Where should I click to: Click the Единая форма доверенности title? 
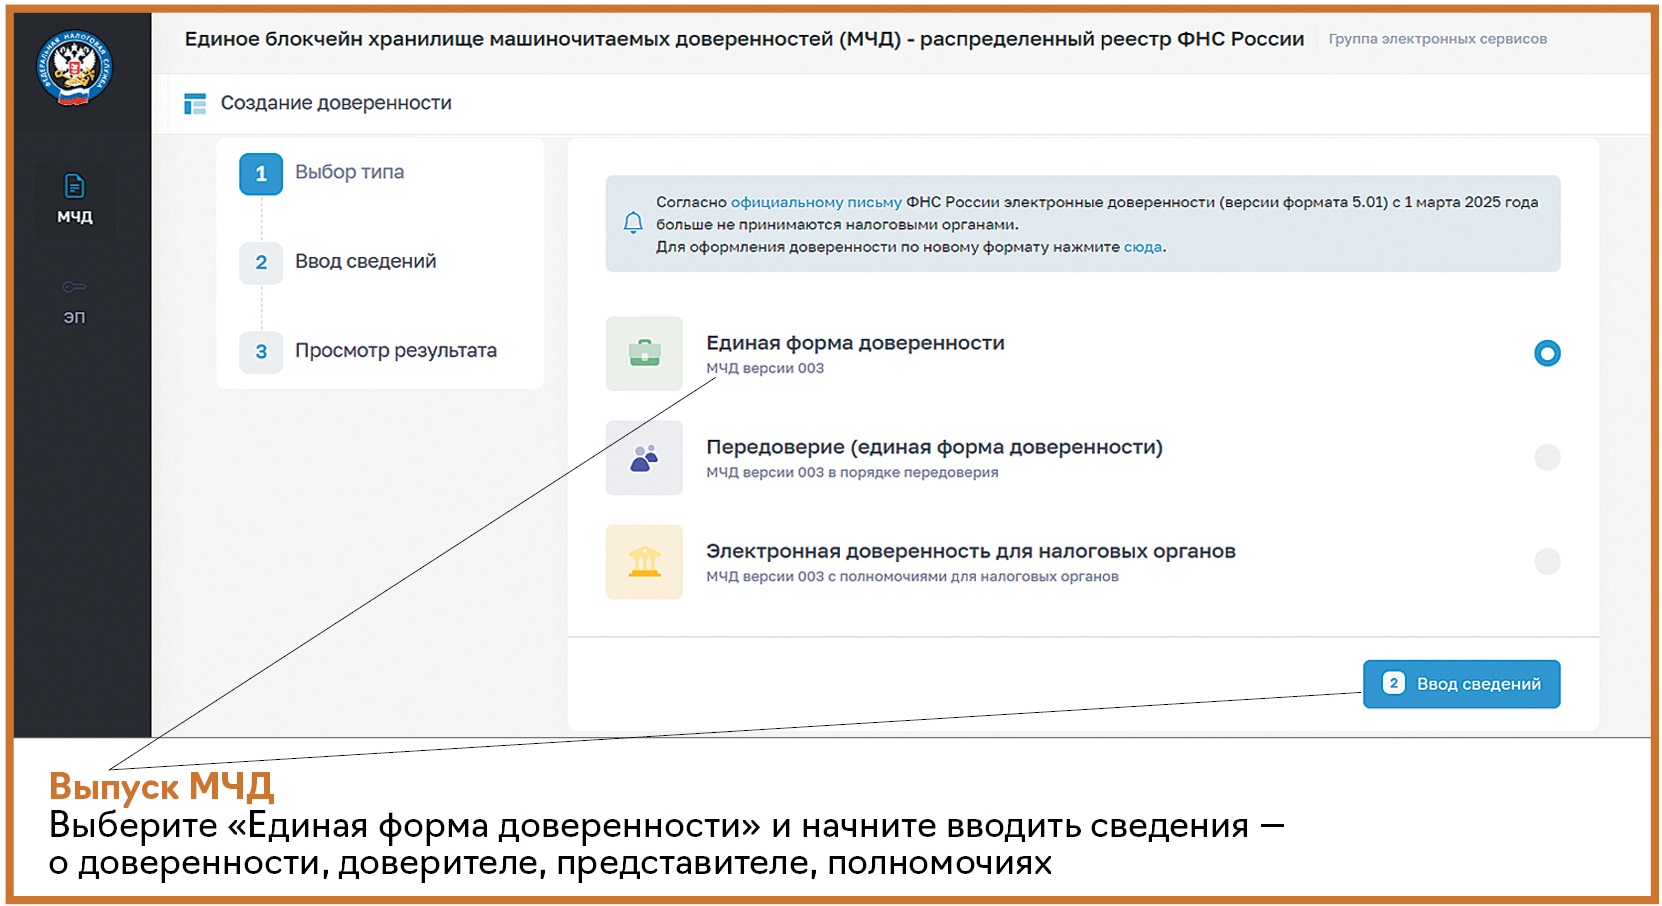855,343
